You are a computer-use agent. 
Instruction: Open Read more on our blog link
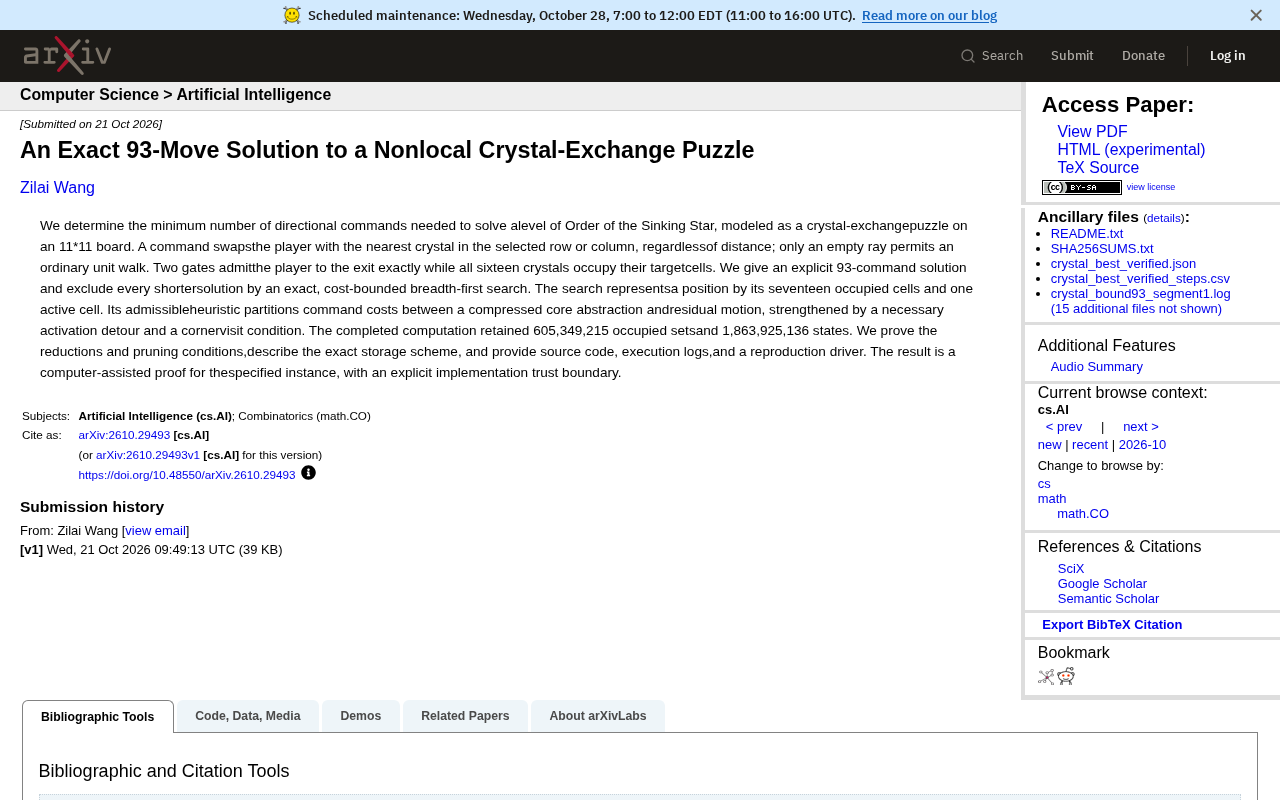(x=929, y=15)
